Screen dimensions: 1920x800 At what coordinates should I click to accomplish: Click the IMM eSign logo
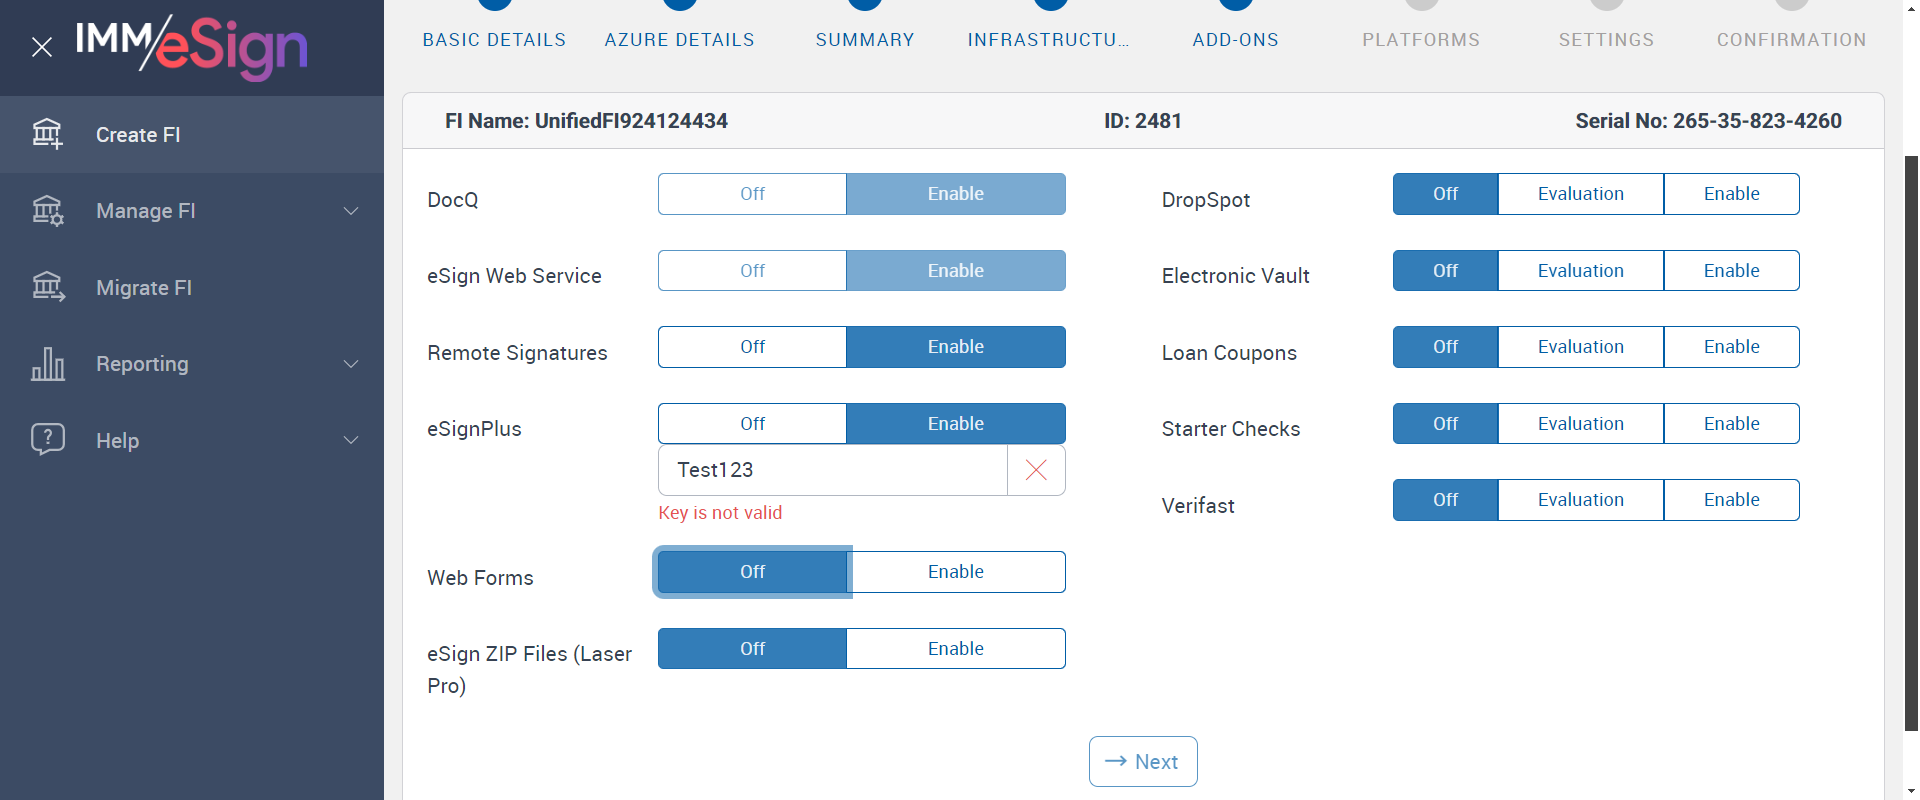point(191,47)
